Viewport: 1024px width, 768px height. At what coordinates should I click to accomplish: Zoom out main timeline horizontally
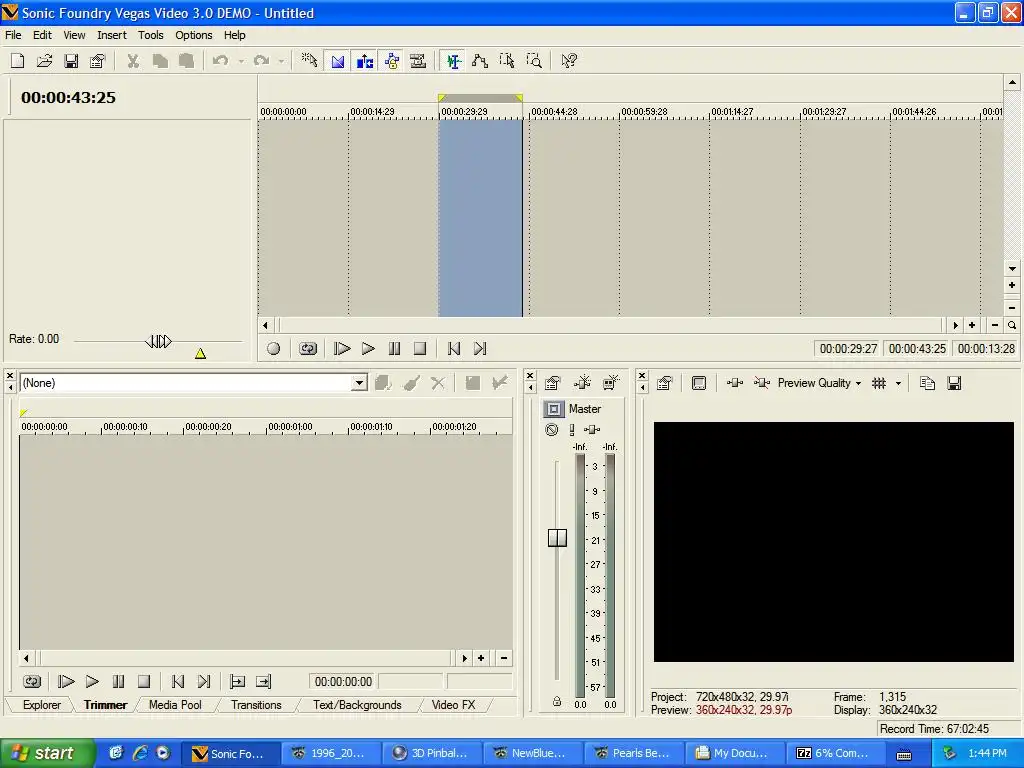pyautogui.click(x=995, y=325)
